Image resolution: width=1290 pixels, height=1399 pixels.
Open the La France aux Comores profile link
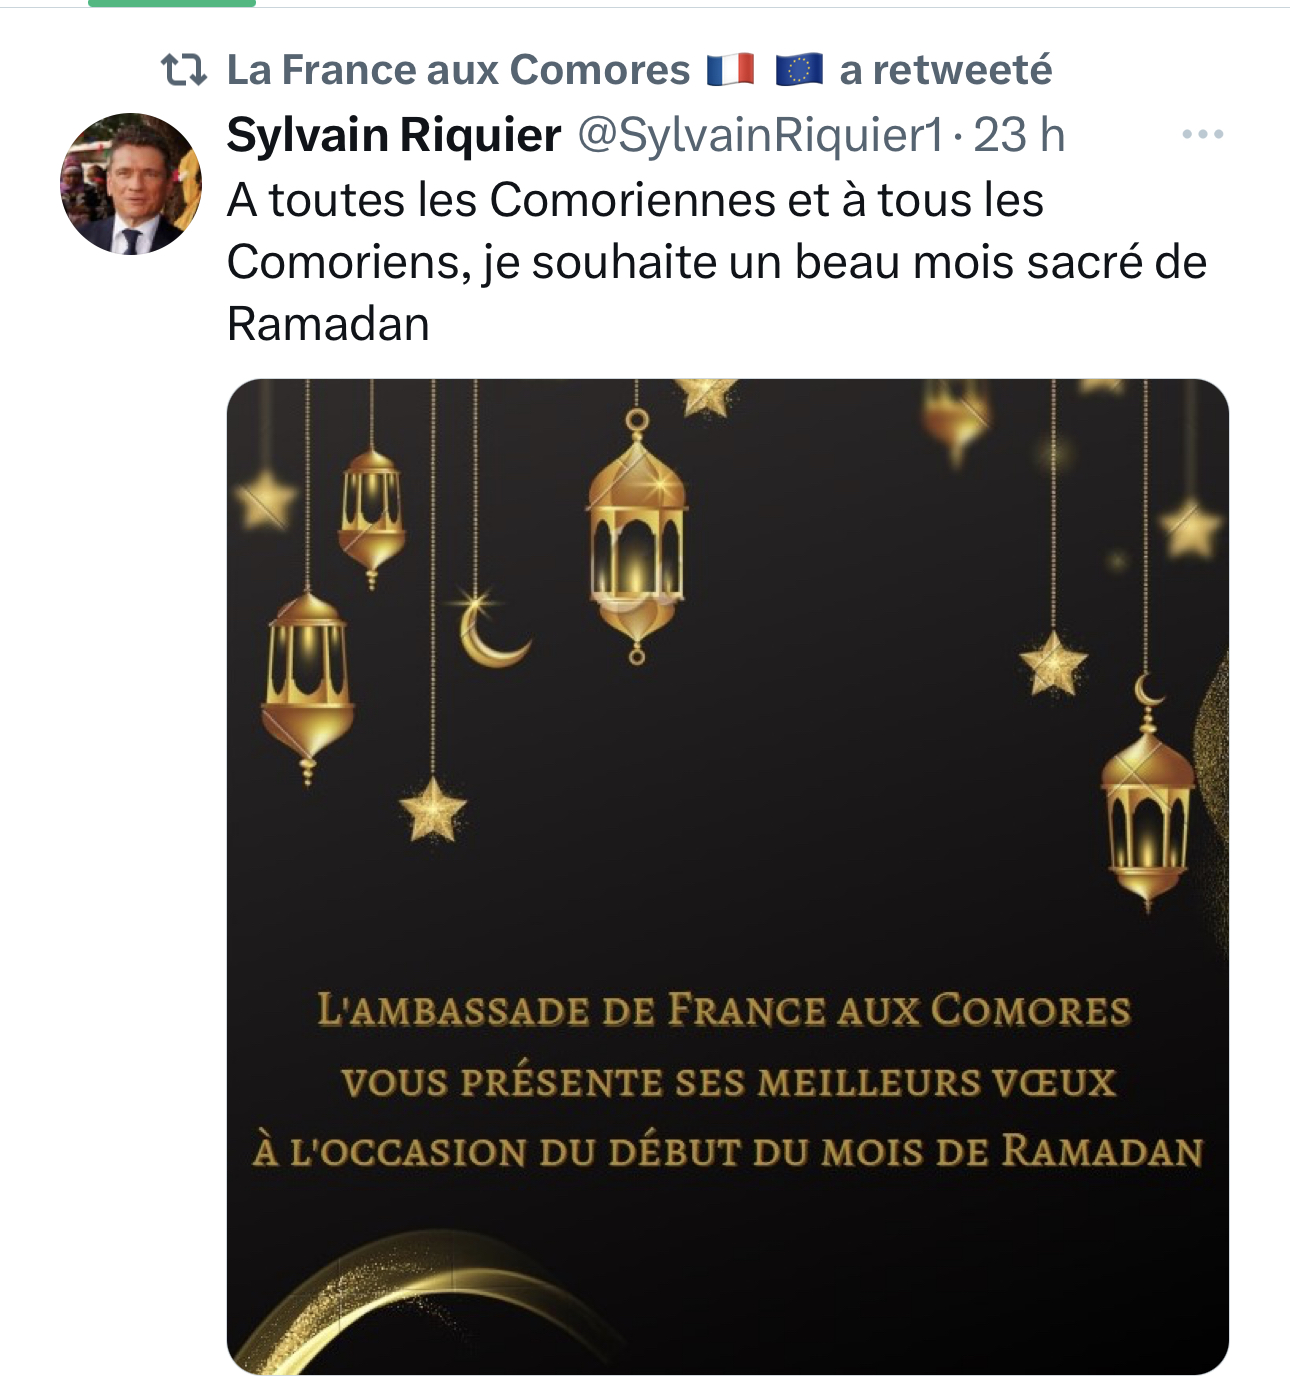[459, 70]
